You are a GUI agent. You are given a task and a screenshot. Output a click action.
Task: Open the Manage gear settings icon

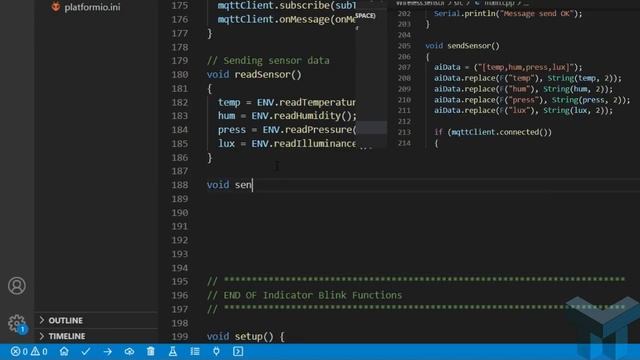click(x=17, y=323)
